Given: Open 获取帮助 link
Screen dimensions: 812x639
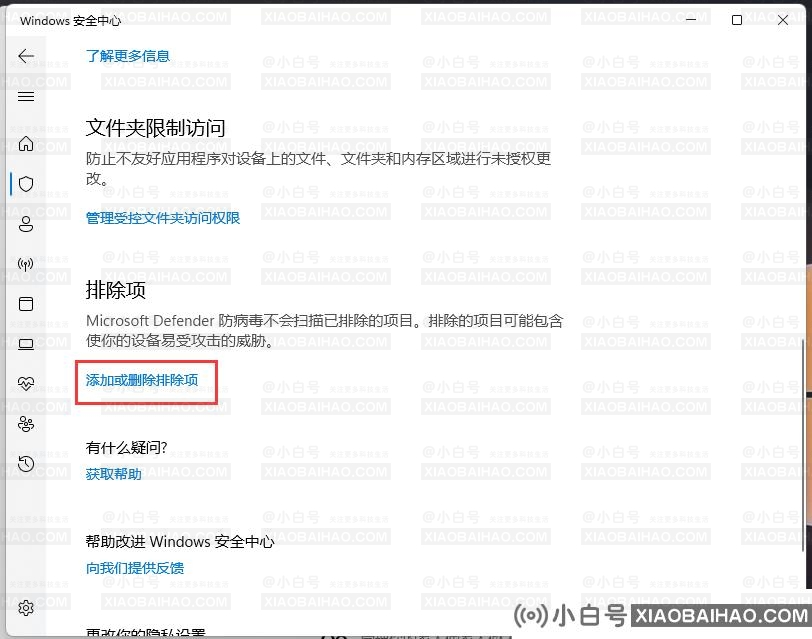Looking at the screenshot, I should click(x=114, y=474).
